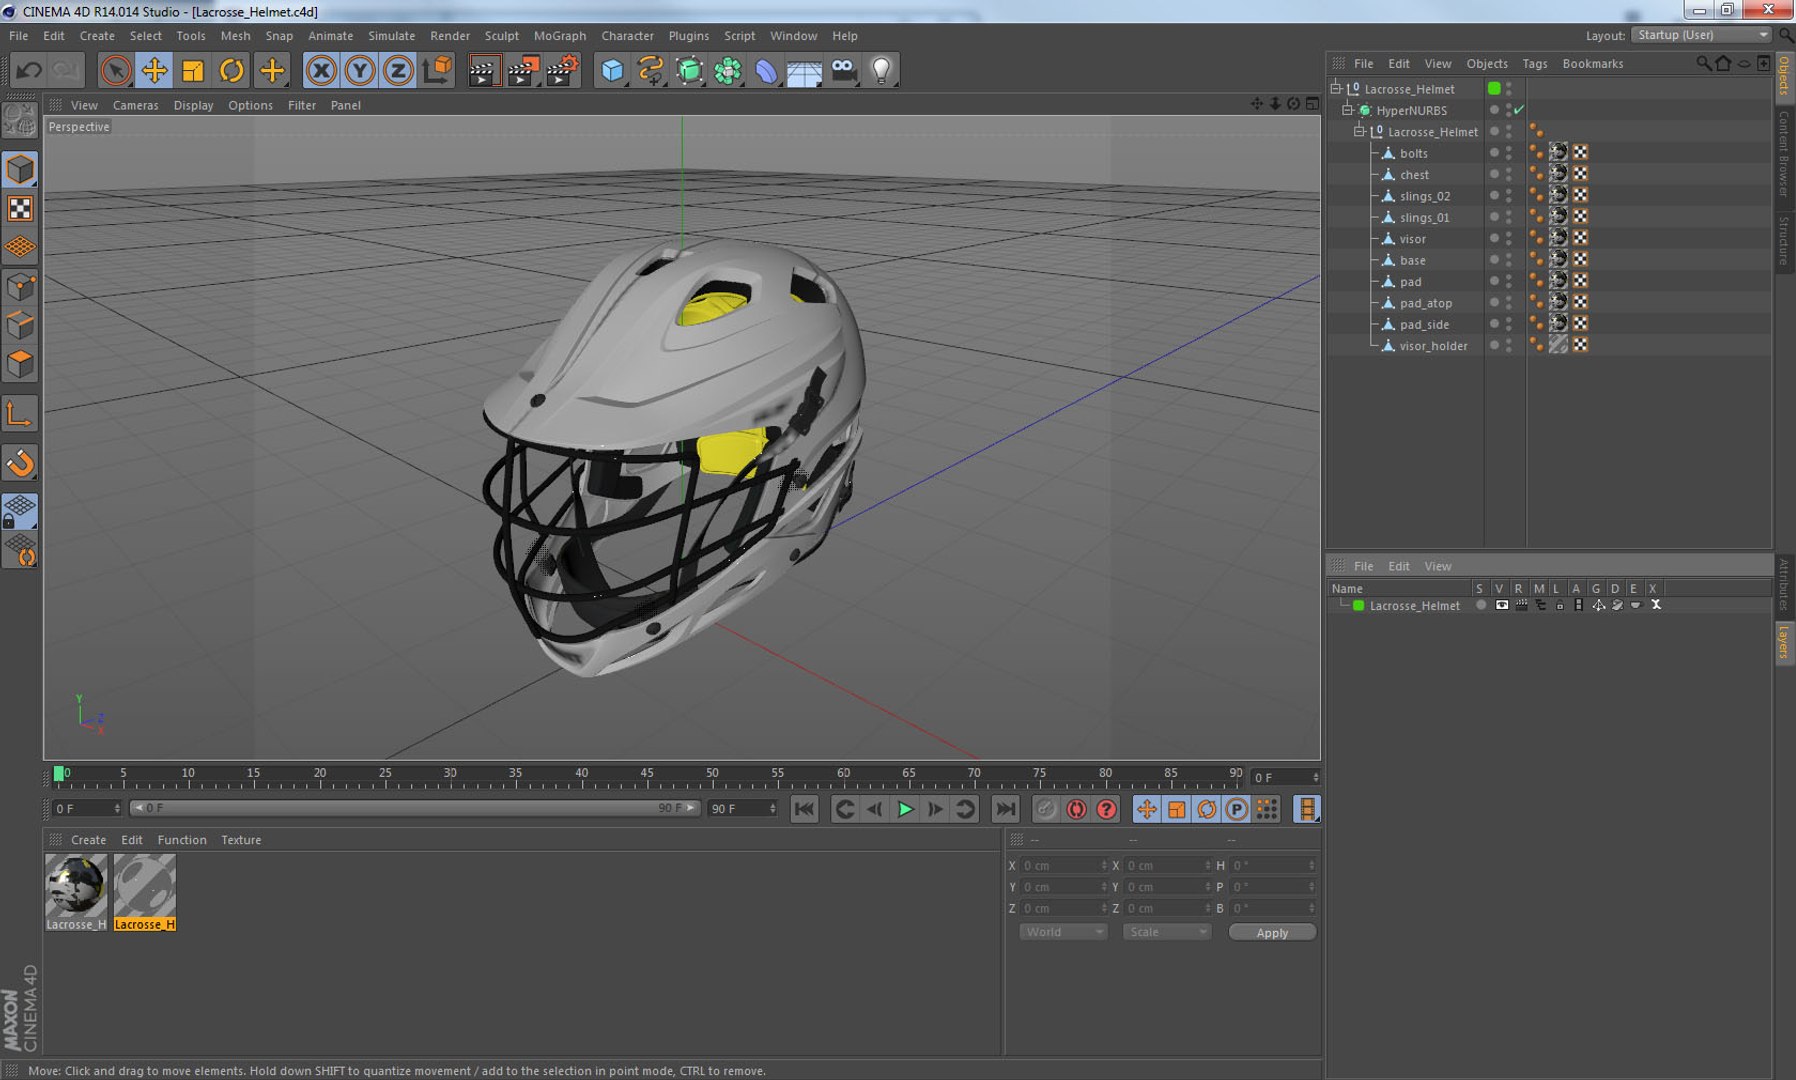
Task: Click the green Lacrosse_Helmet layer color swatch
Action: (1358, 605)
